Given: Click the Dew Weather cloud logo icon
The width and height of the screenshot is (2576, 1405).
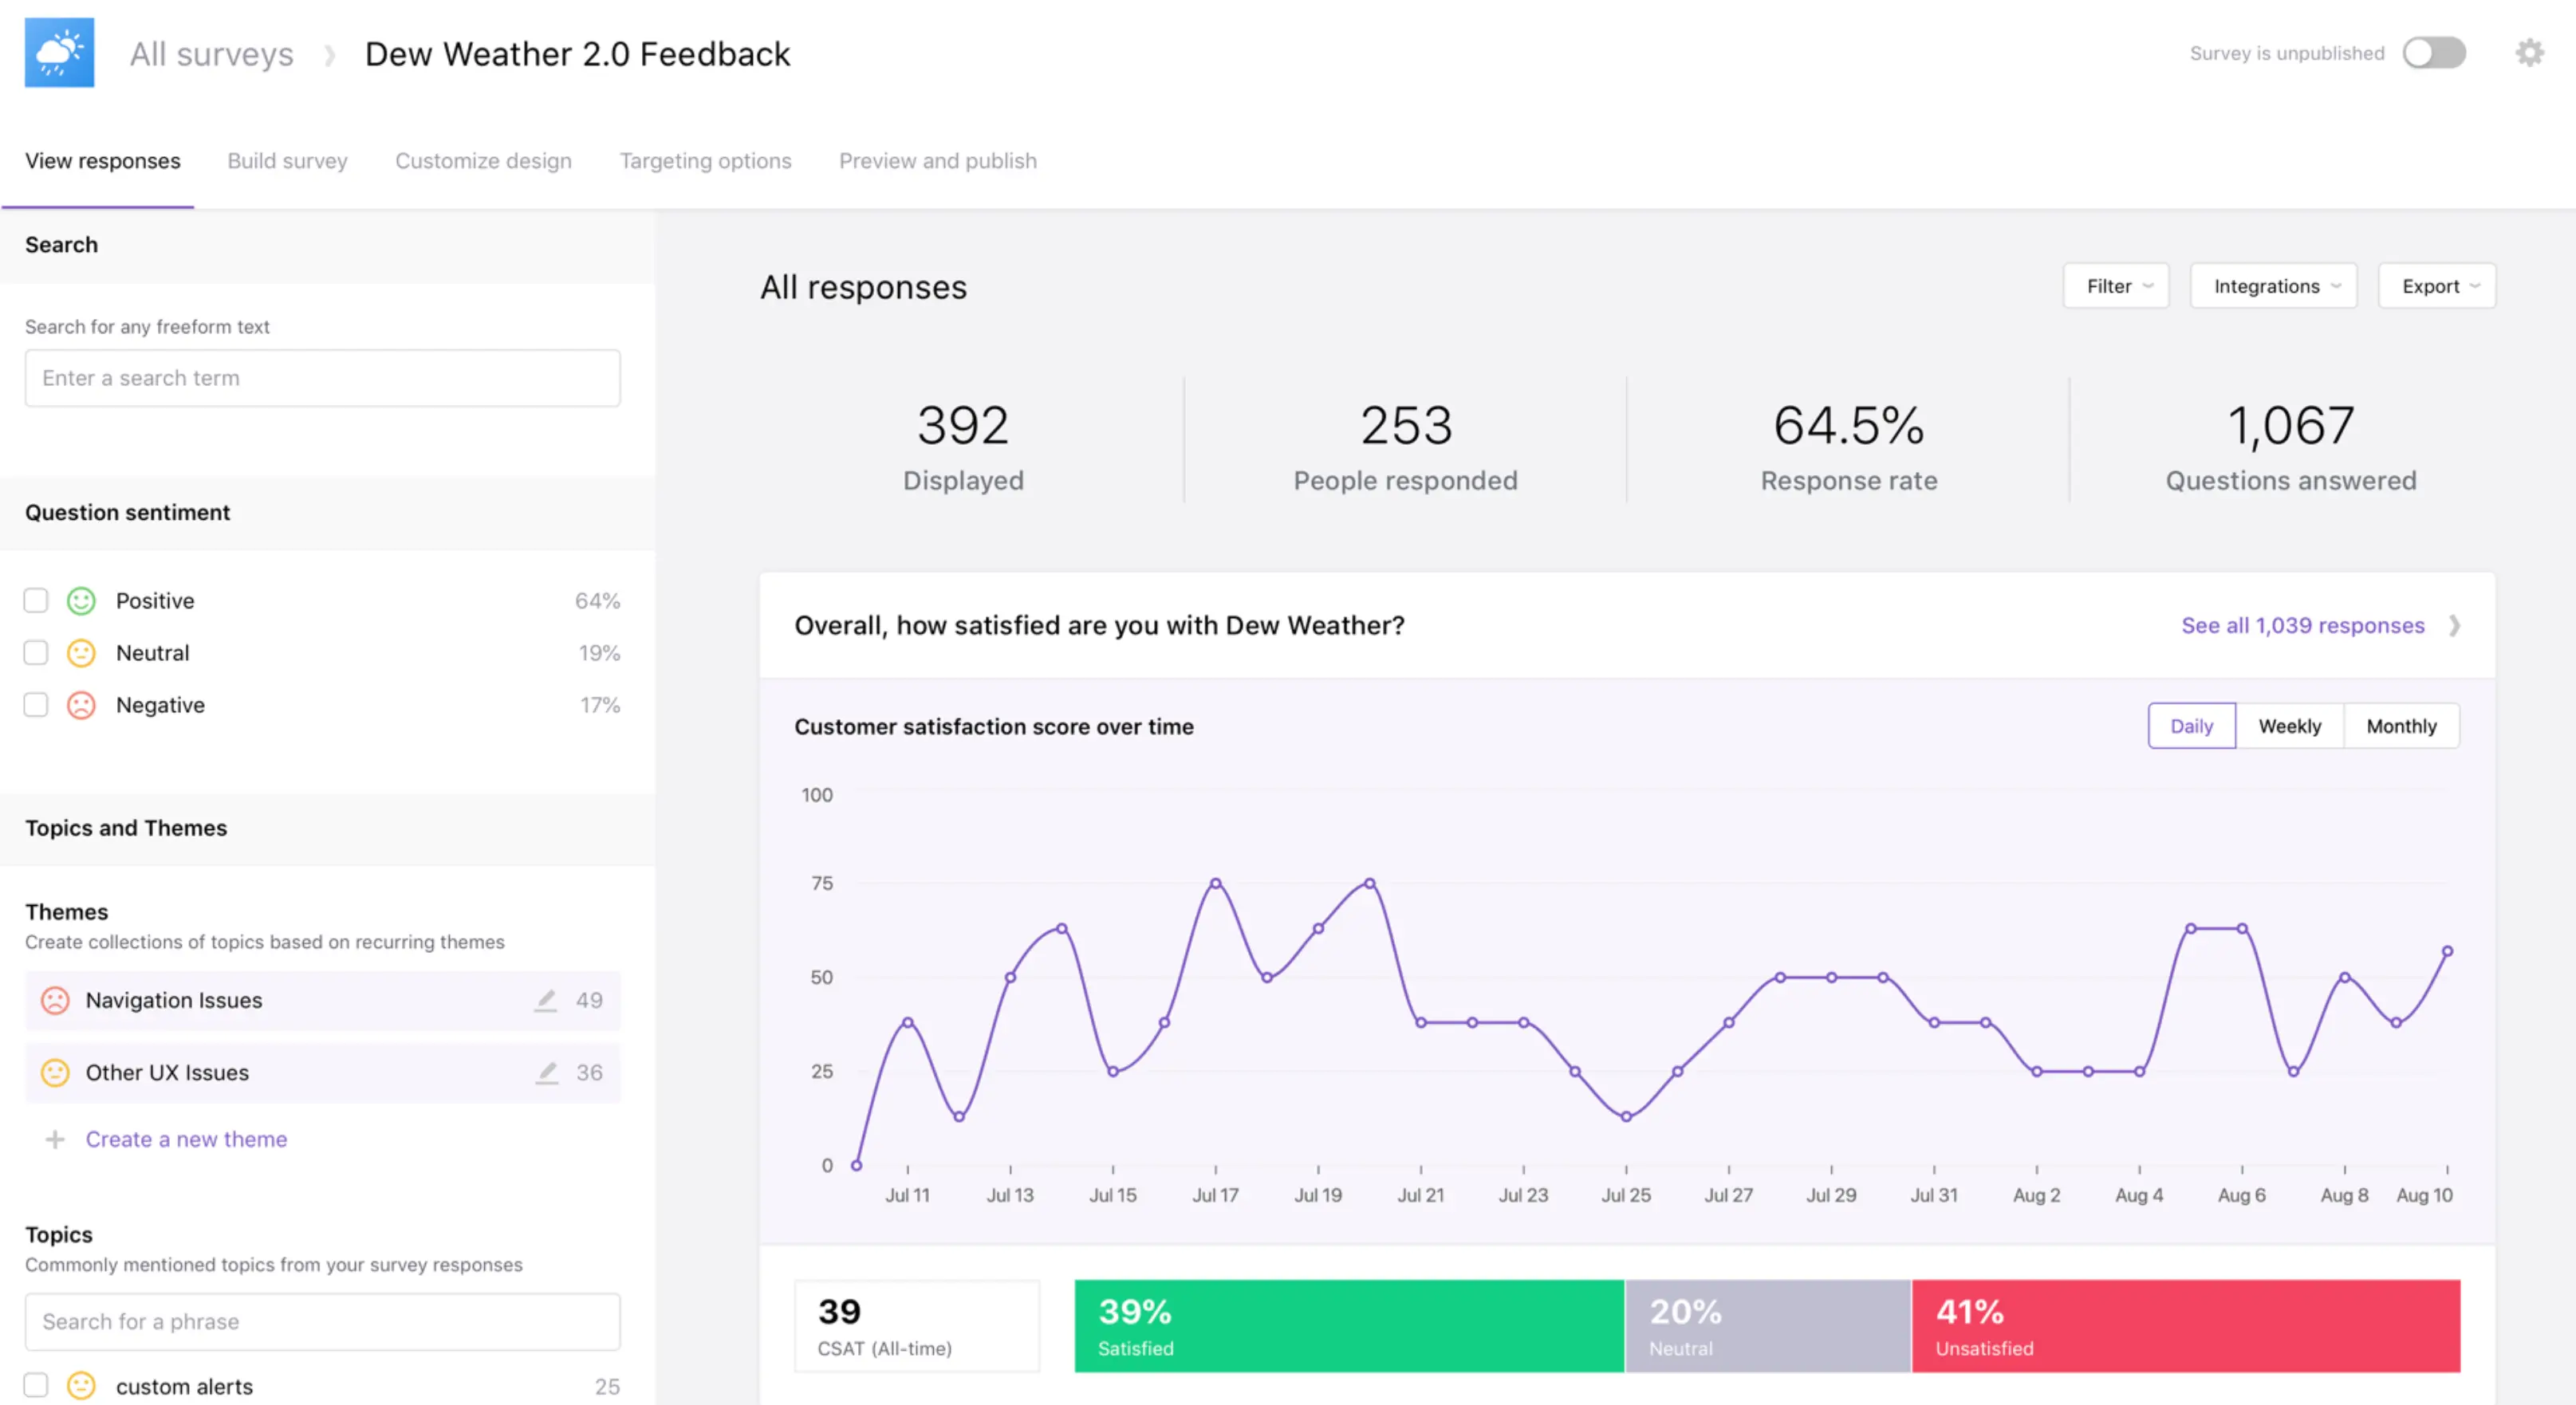Looking at the screenshot, I should pos(59,53).
